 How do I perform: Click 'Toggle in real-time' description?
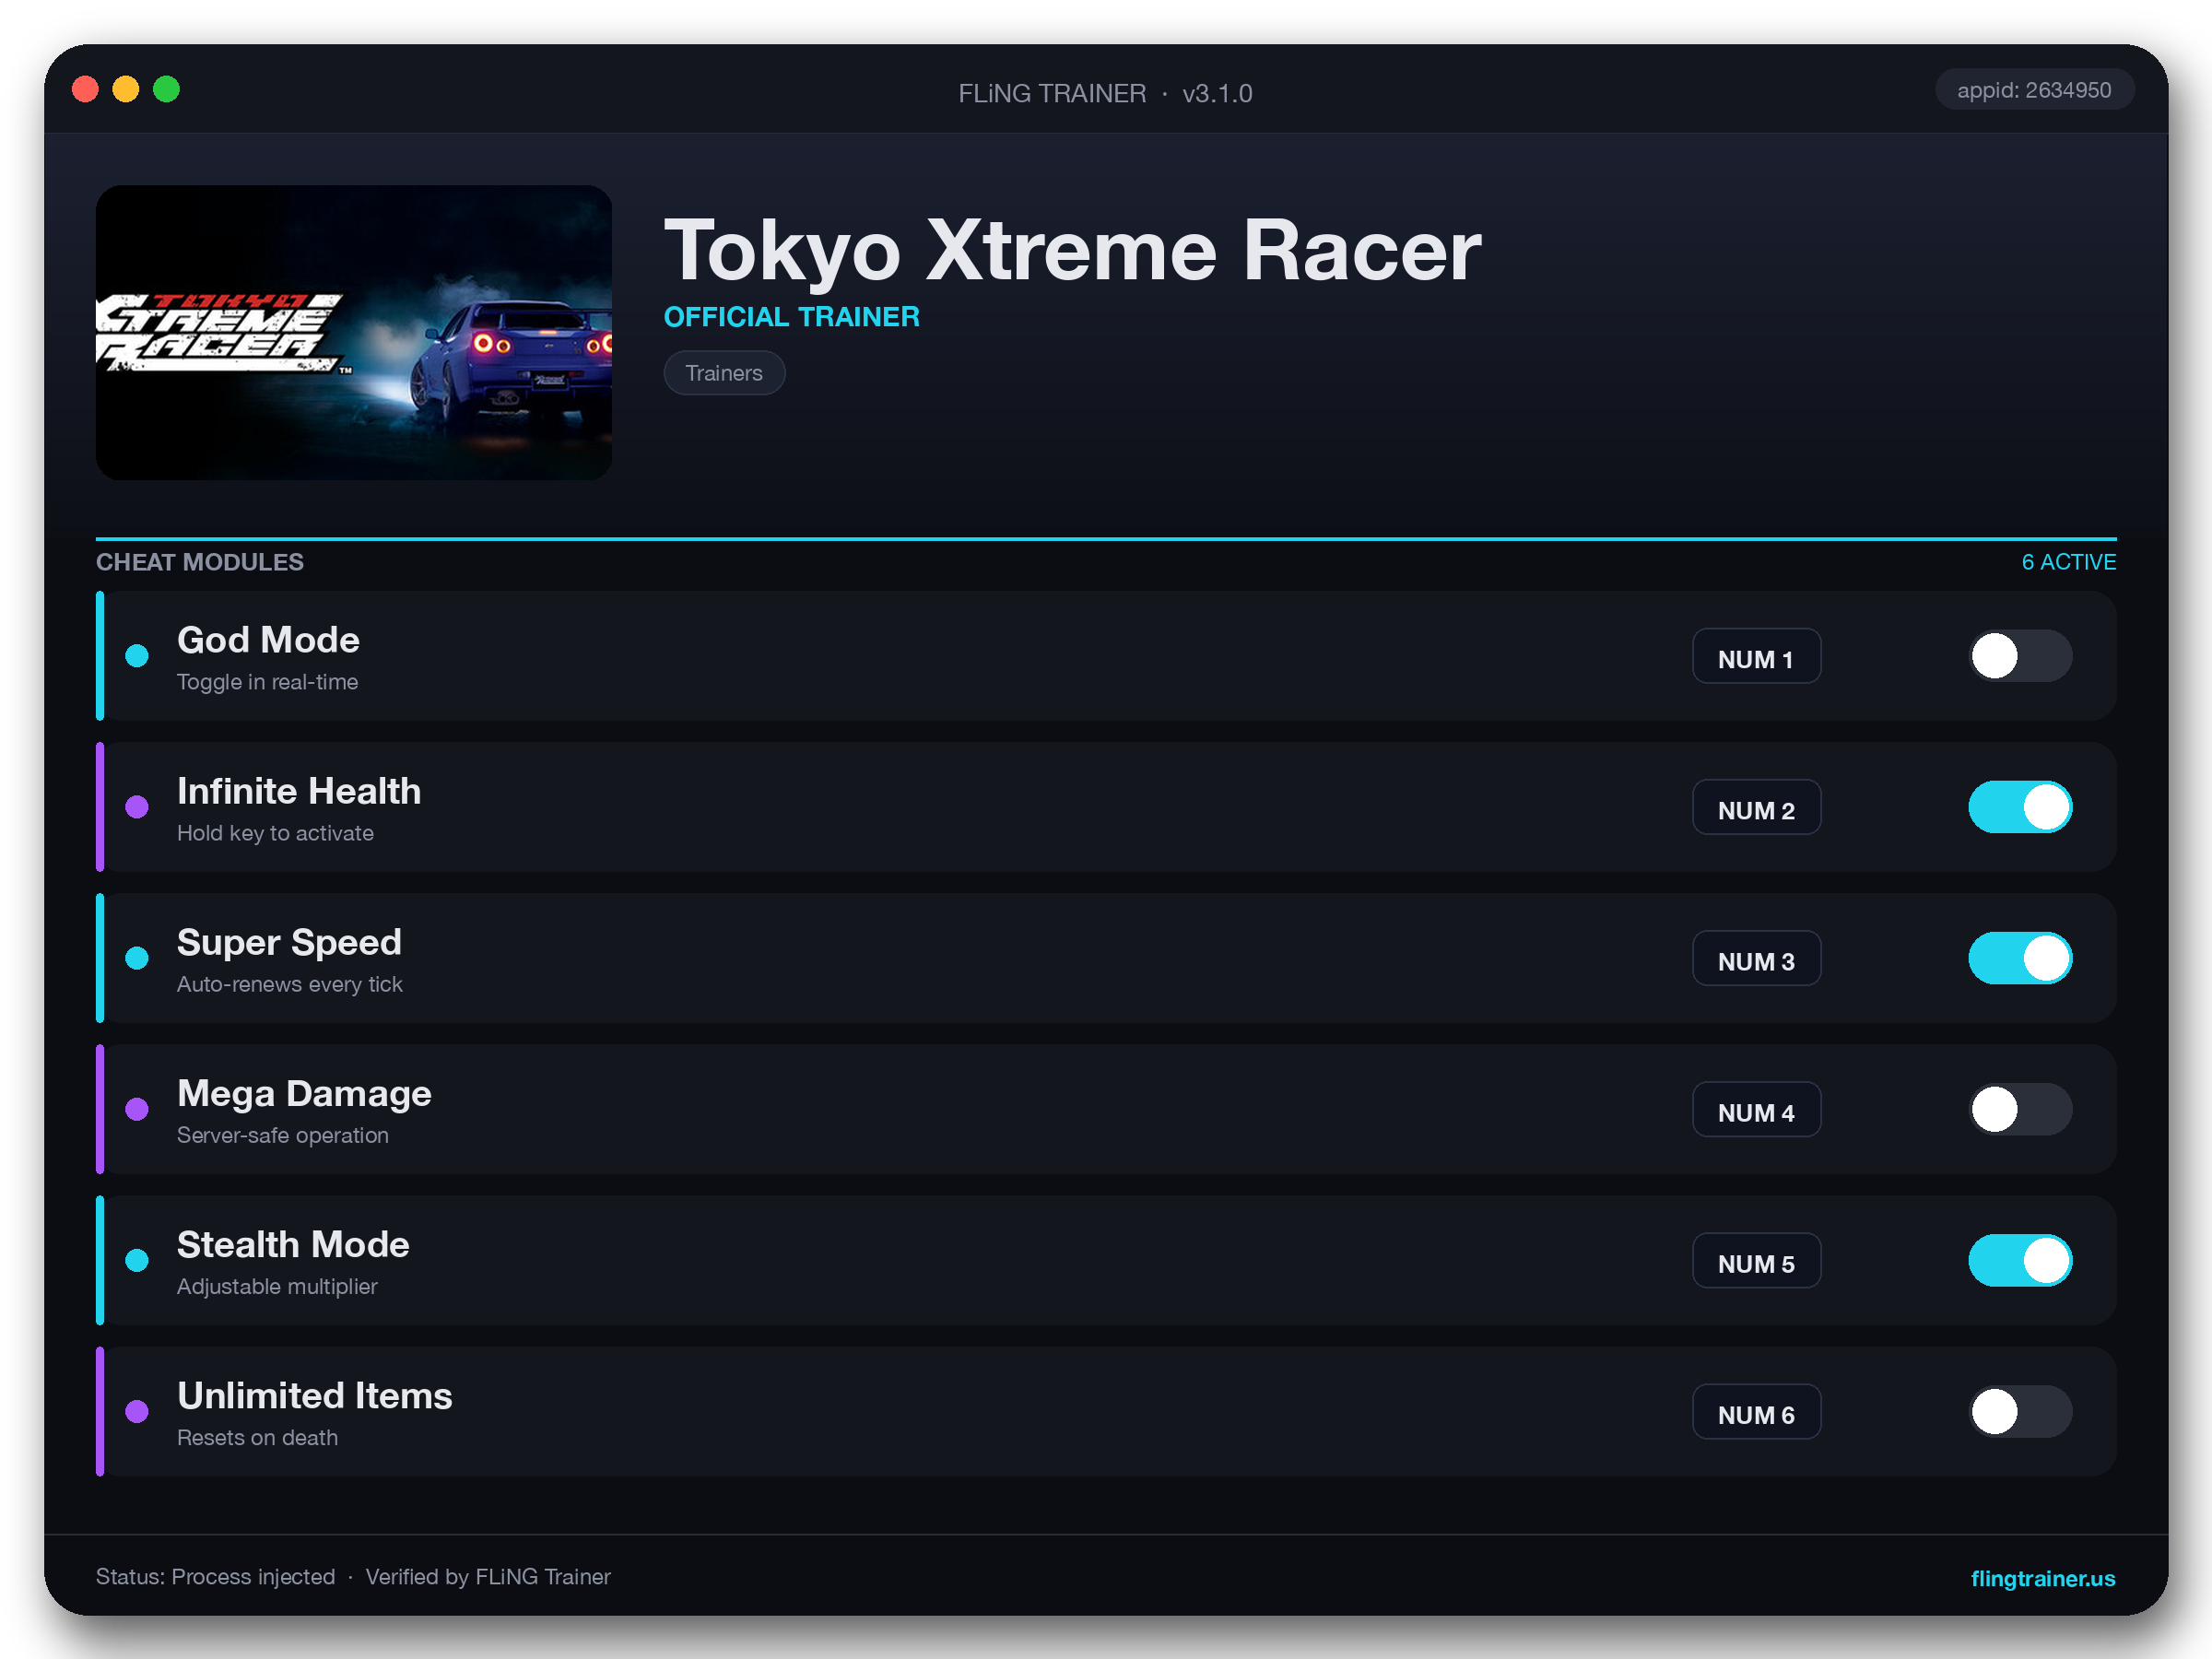pyautogui.click(x=267, y=682)
